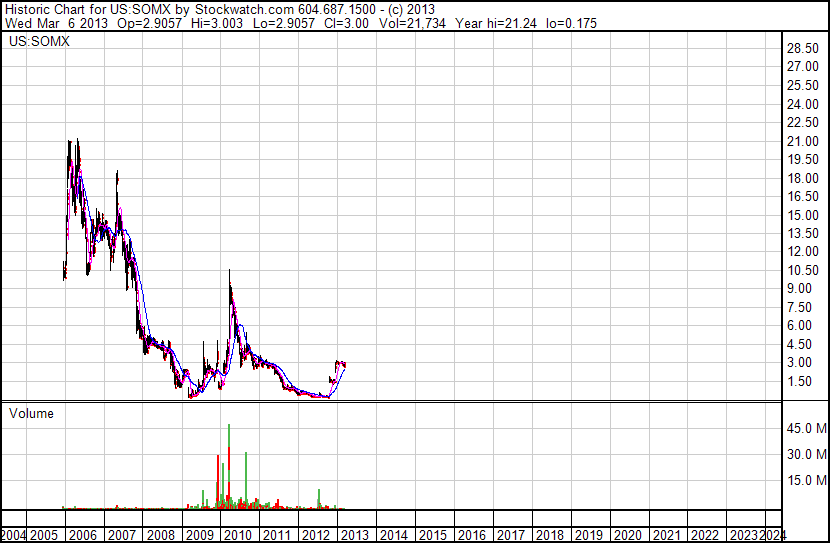Click the 27.00 price axis label
Viewport: 830px width, 543px height.
(x=803, y=67)
